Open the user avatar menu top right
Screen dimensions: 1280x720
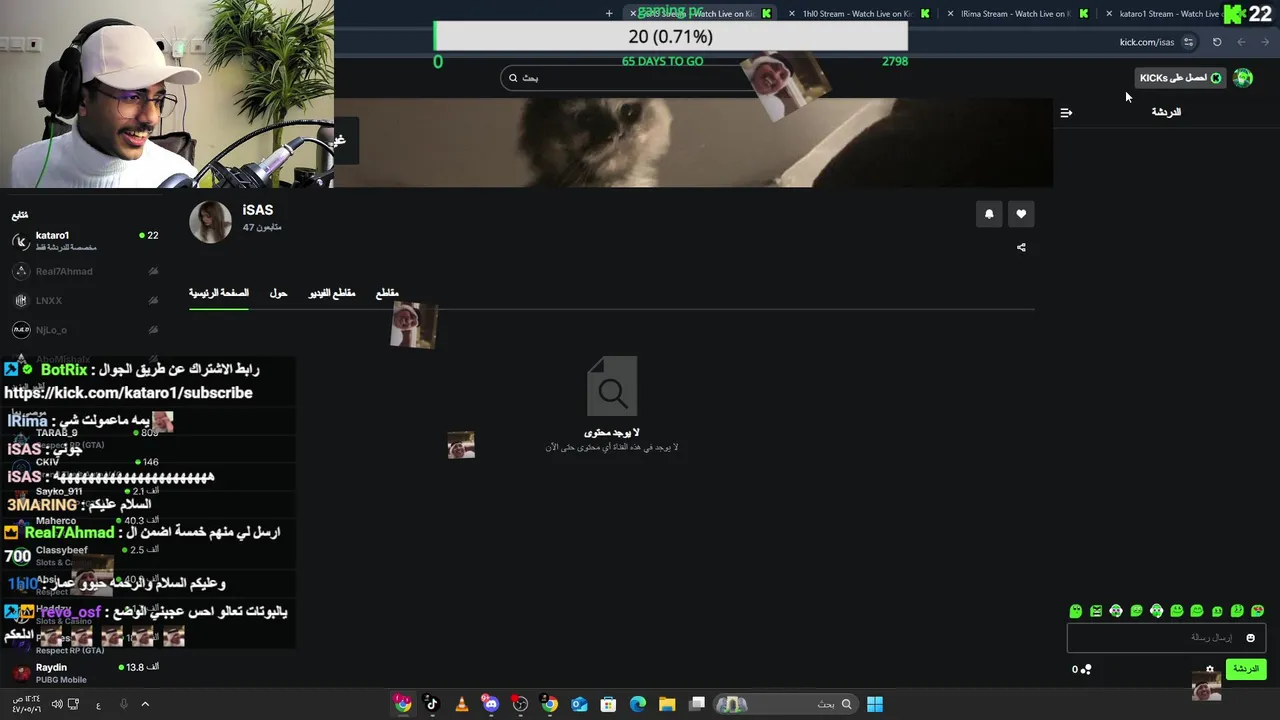(1243, 78)
